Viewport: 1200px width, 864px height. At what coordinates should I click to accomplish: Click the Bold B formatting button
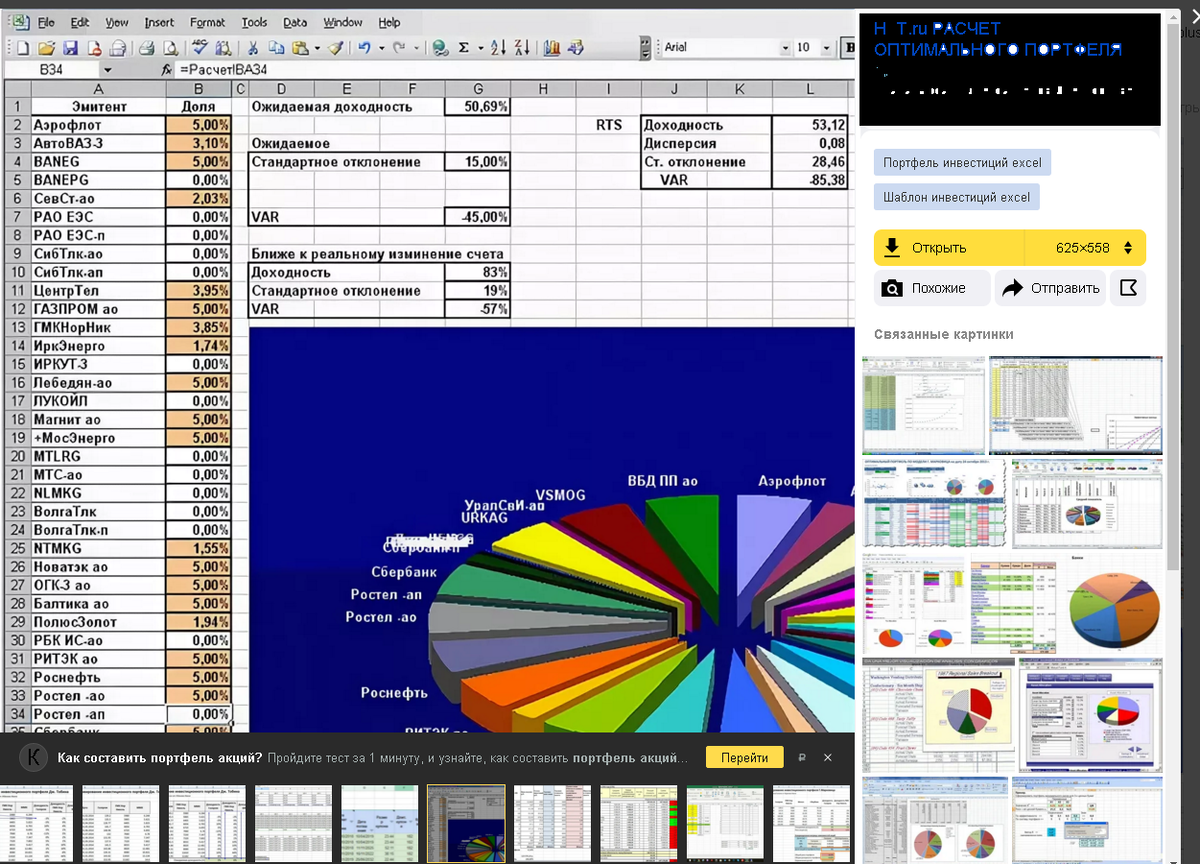click(850, 48)
